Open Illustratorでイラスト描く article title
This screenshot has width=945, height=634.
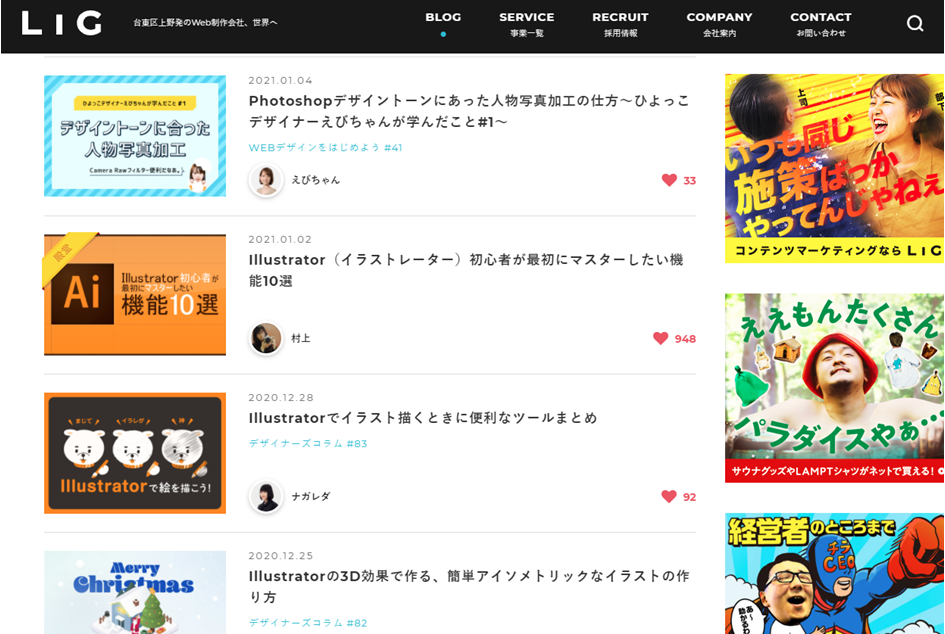coord(423,418)
